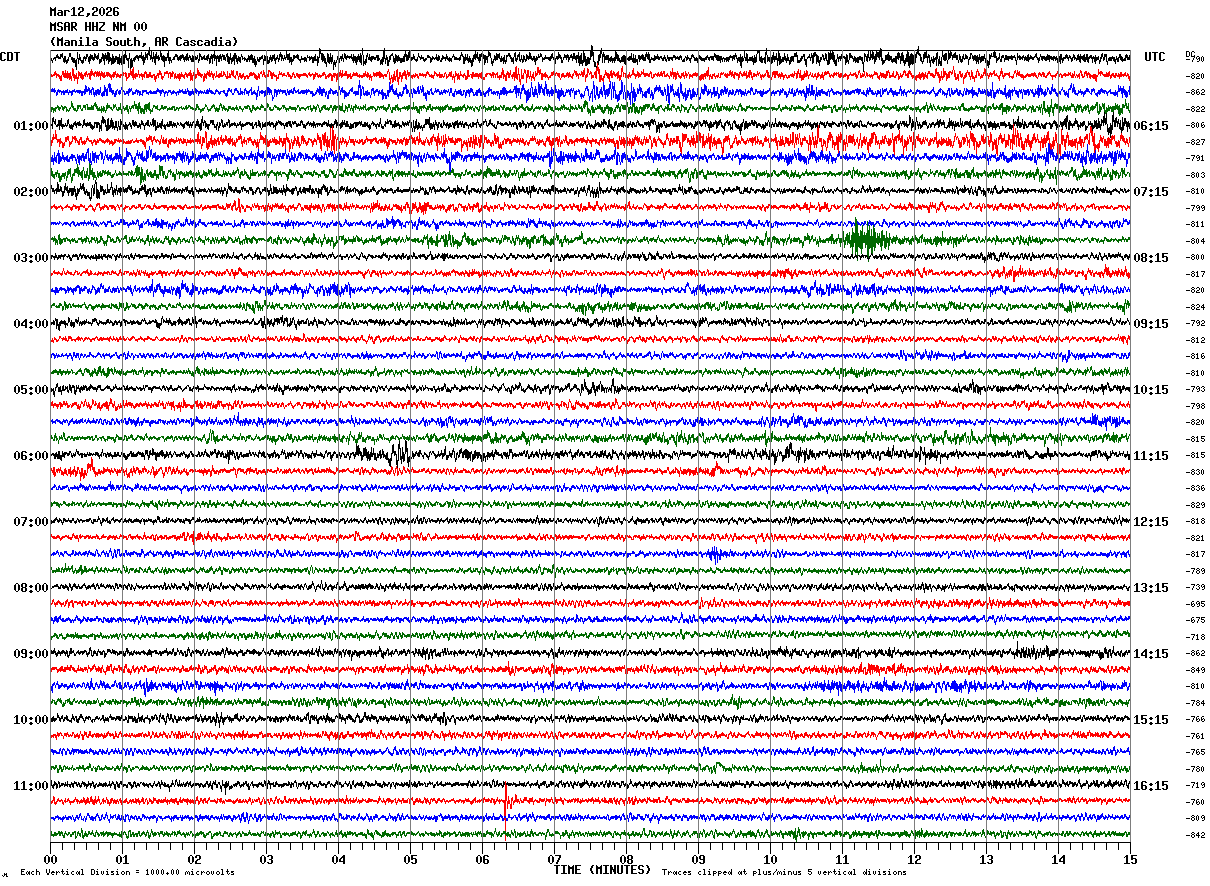The width and height of the screenshot is (1210, 886).
Task: Click the DC offset value -836
Action: pyautogui.click(x=1195, y=488)
